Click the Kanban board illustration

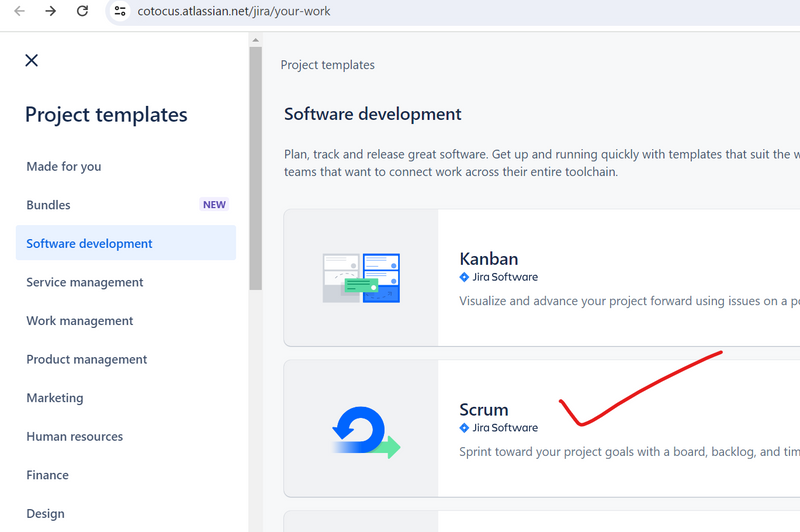(361, 278)
